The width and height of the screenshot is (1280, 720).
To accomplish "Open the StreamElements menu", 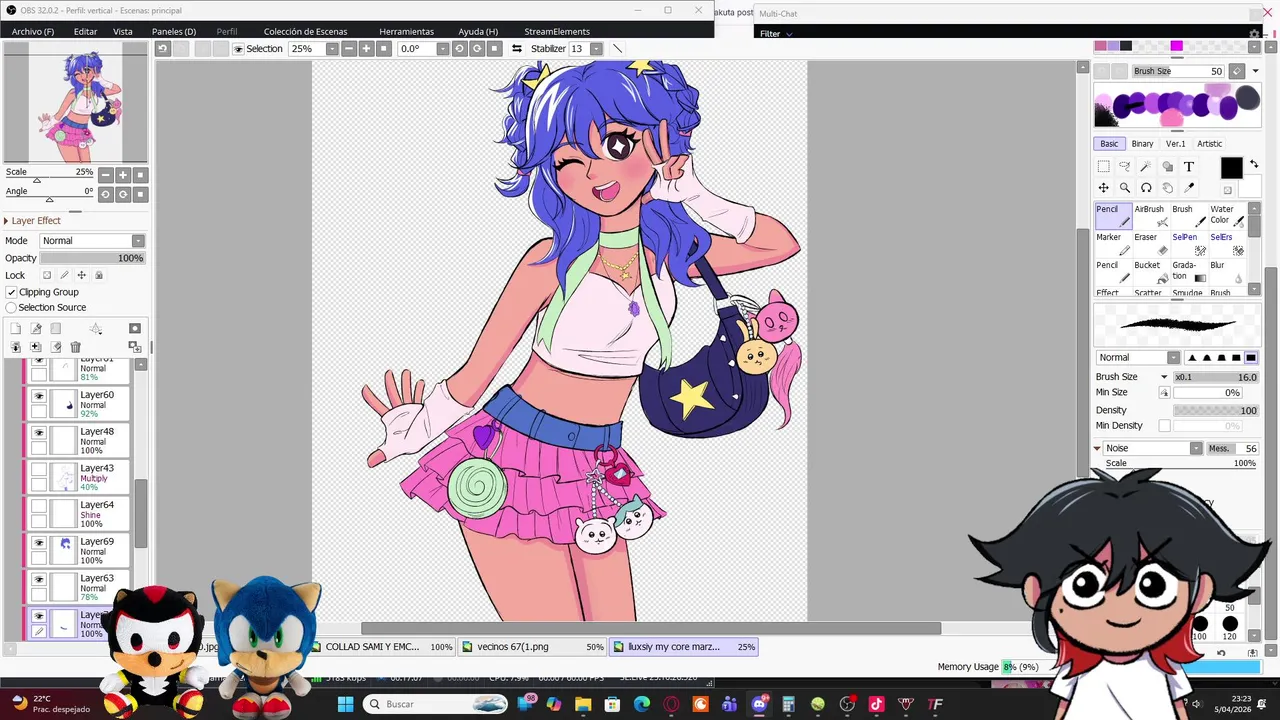I will tap(557, 31).
